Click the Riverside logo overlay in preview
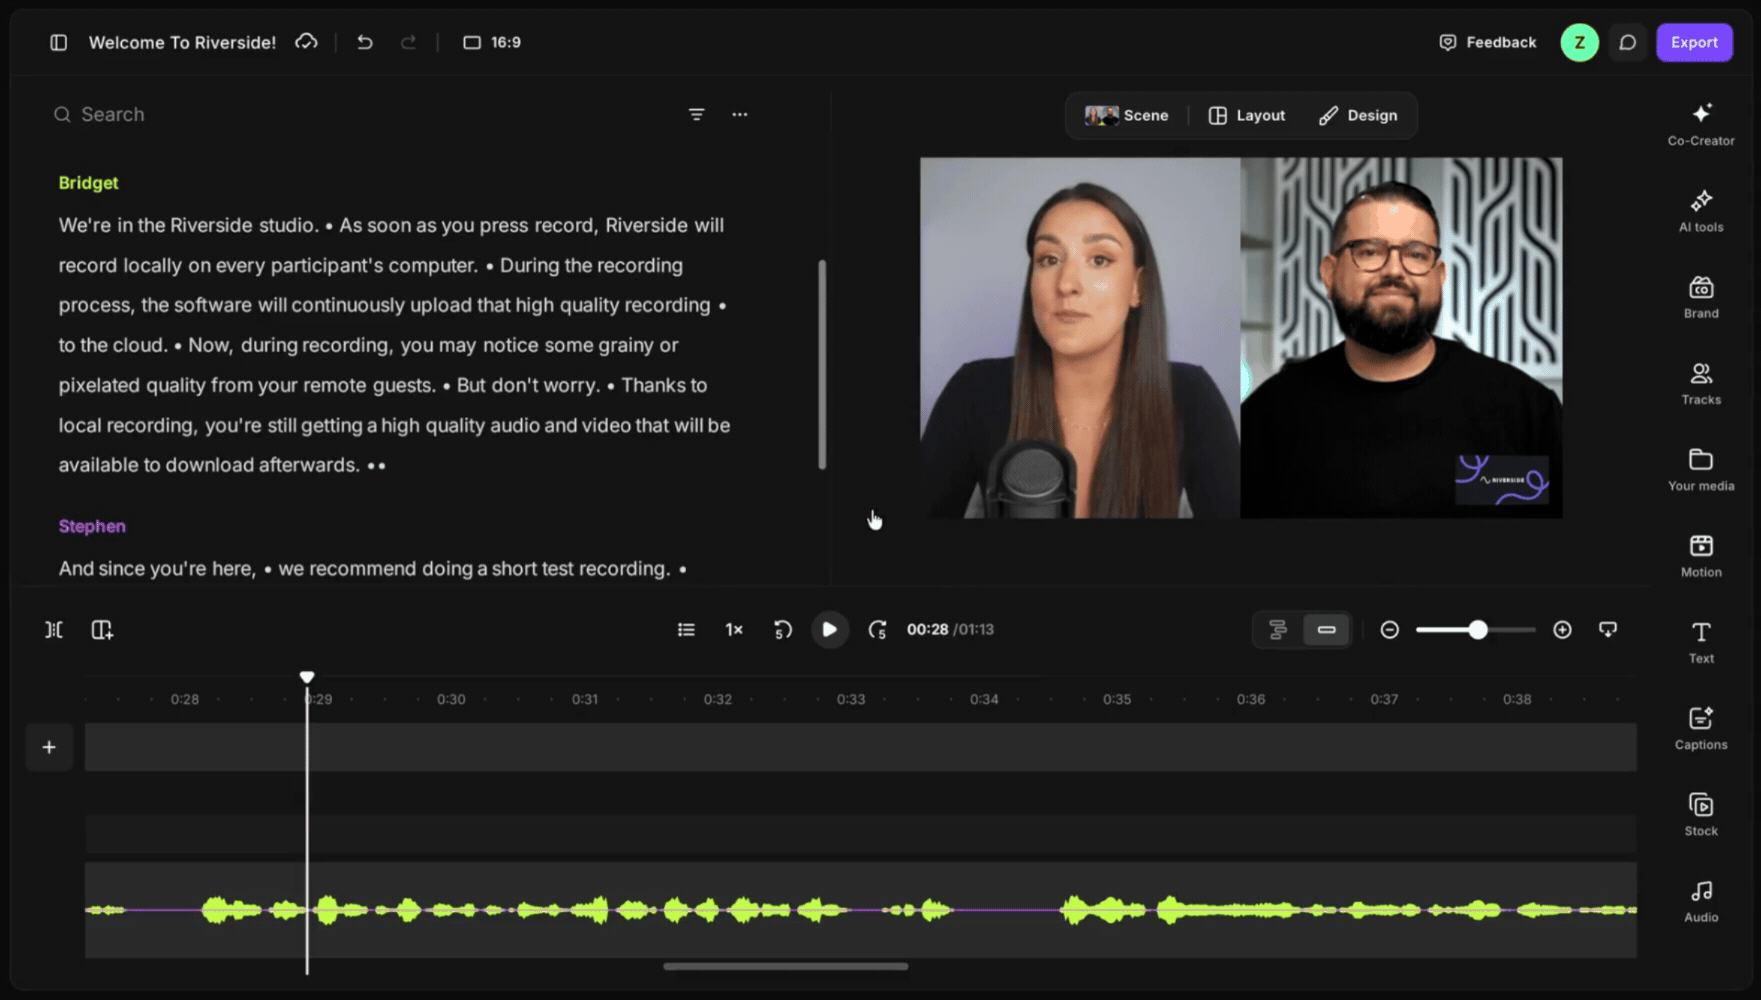This screenshot has width=1761, height=1000. (x=1501, y=479)
